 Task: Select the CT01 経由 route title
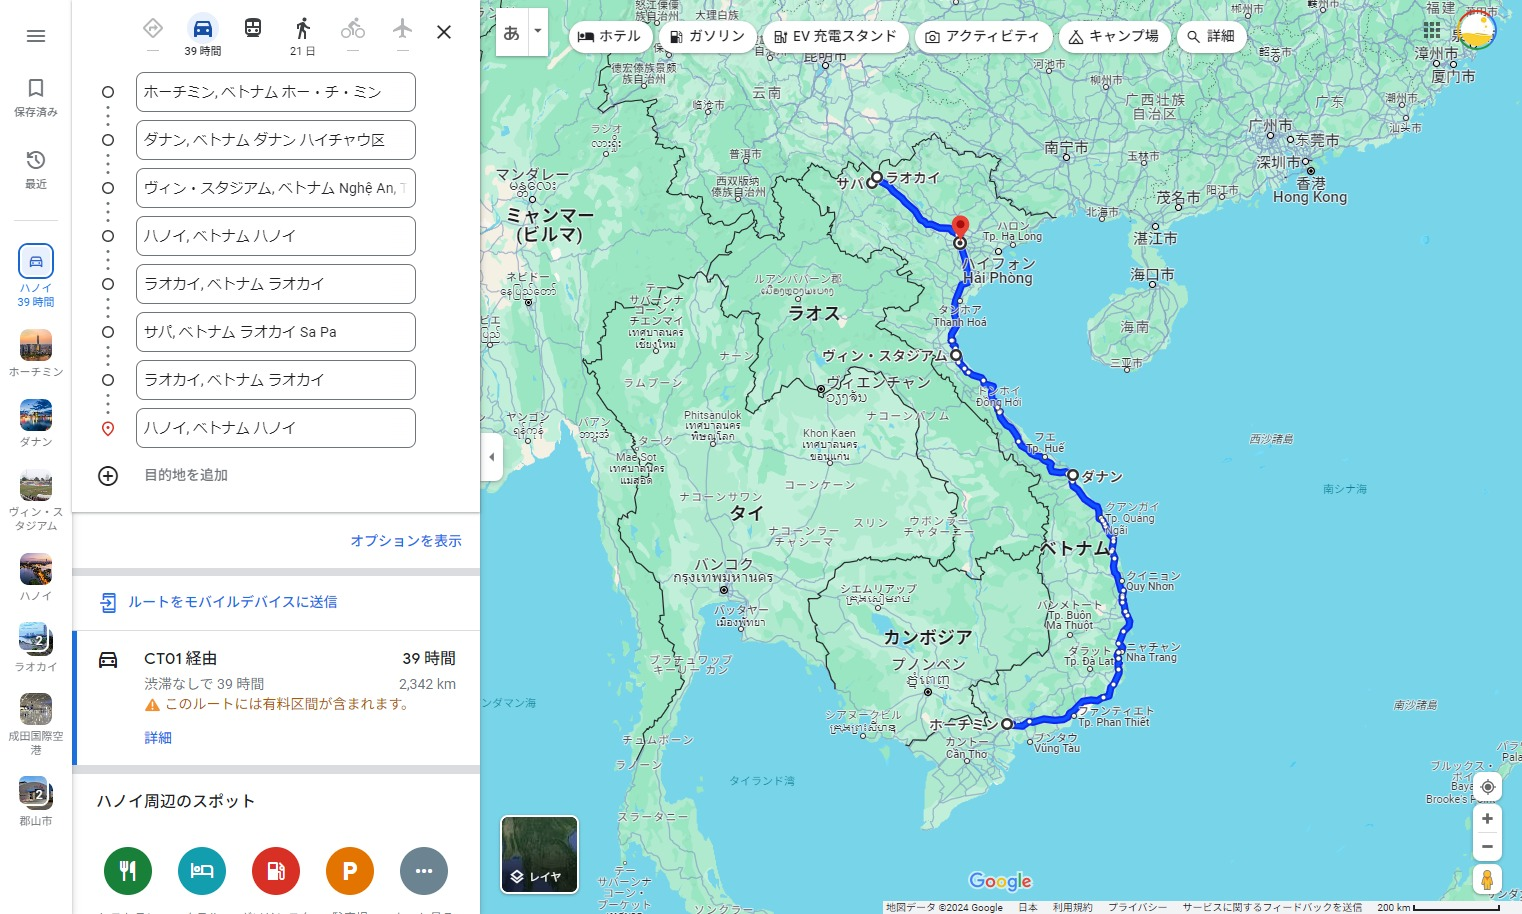[x=180, y=659]
